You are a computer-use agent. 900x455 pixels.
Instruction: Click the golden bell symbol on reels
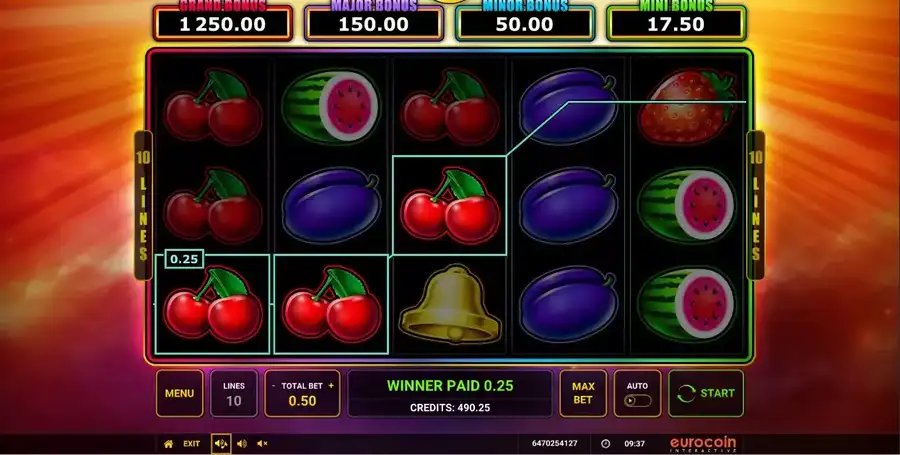click(x=451, y=304)
